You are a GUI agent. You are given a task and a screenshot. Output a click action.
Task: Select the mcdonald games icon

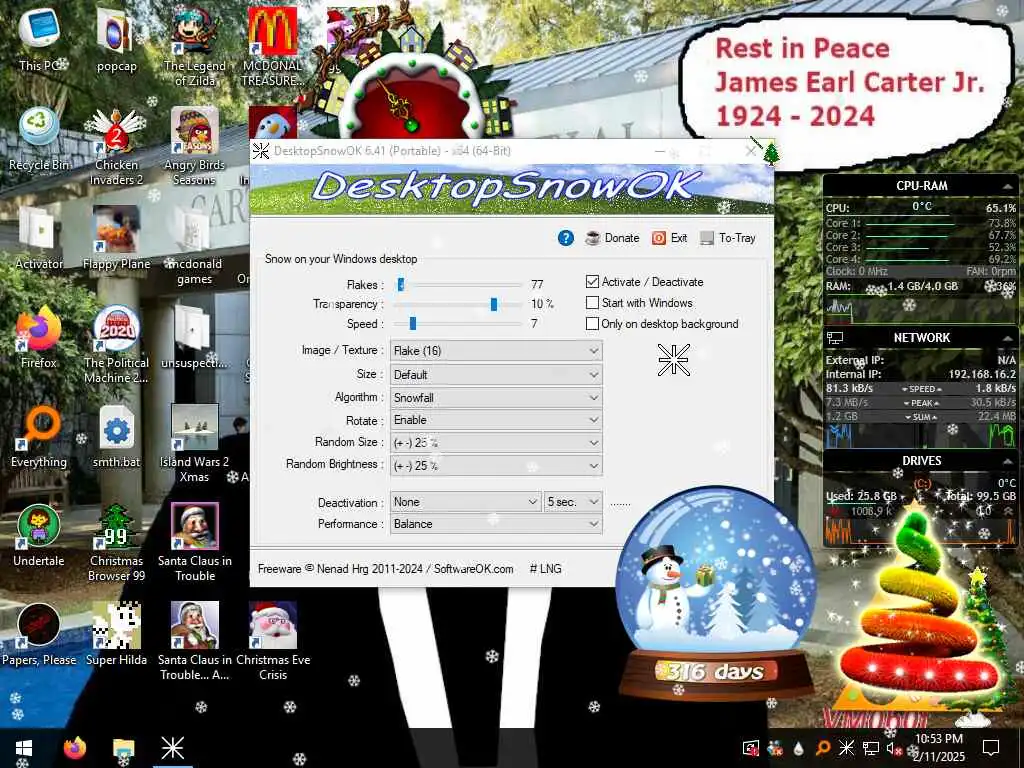[x=195, y=246]
